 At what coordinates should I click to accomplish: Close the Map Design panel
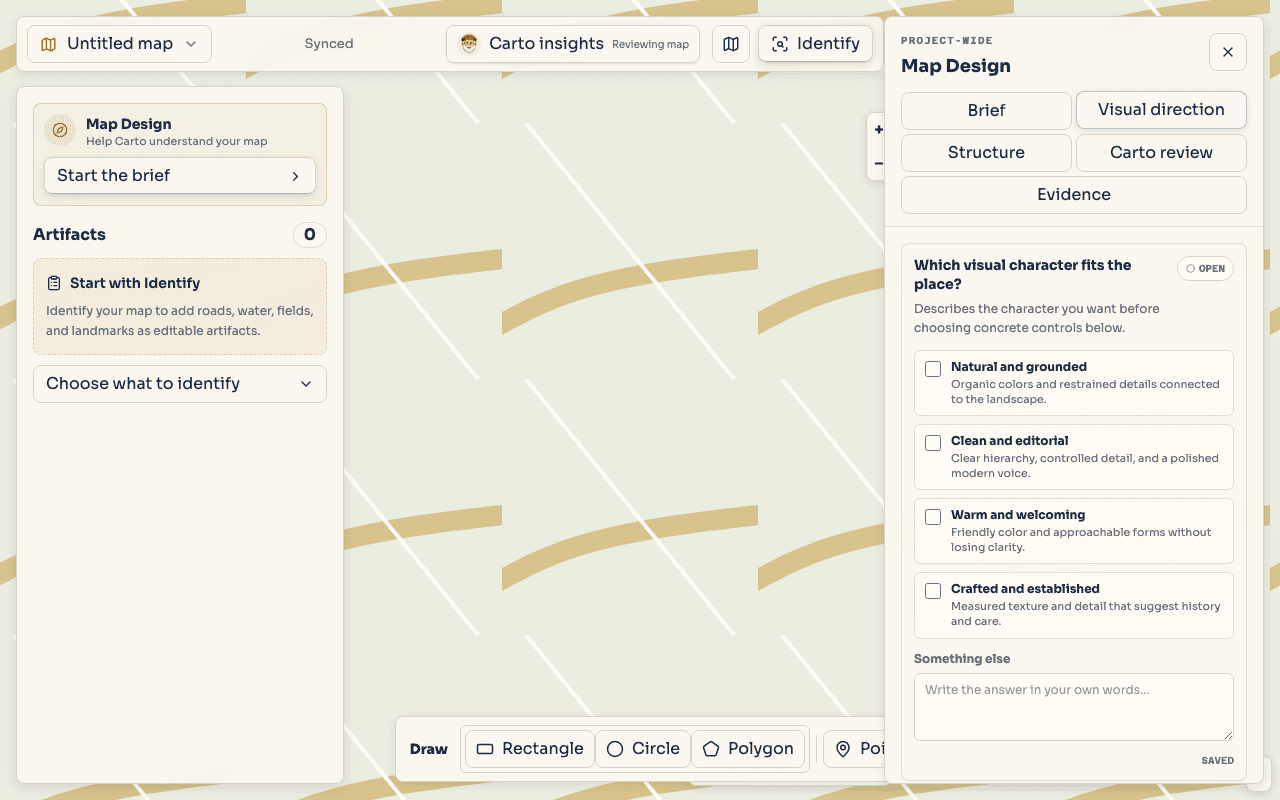[1228, 52]
